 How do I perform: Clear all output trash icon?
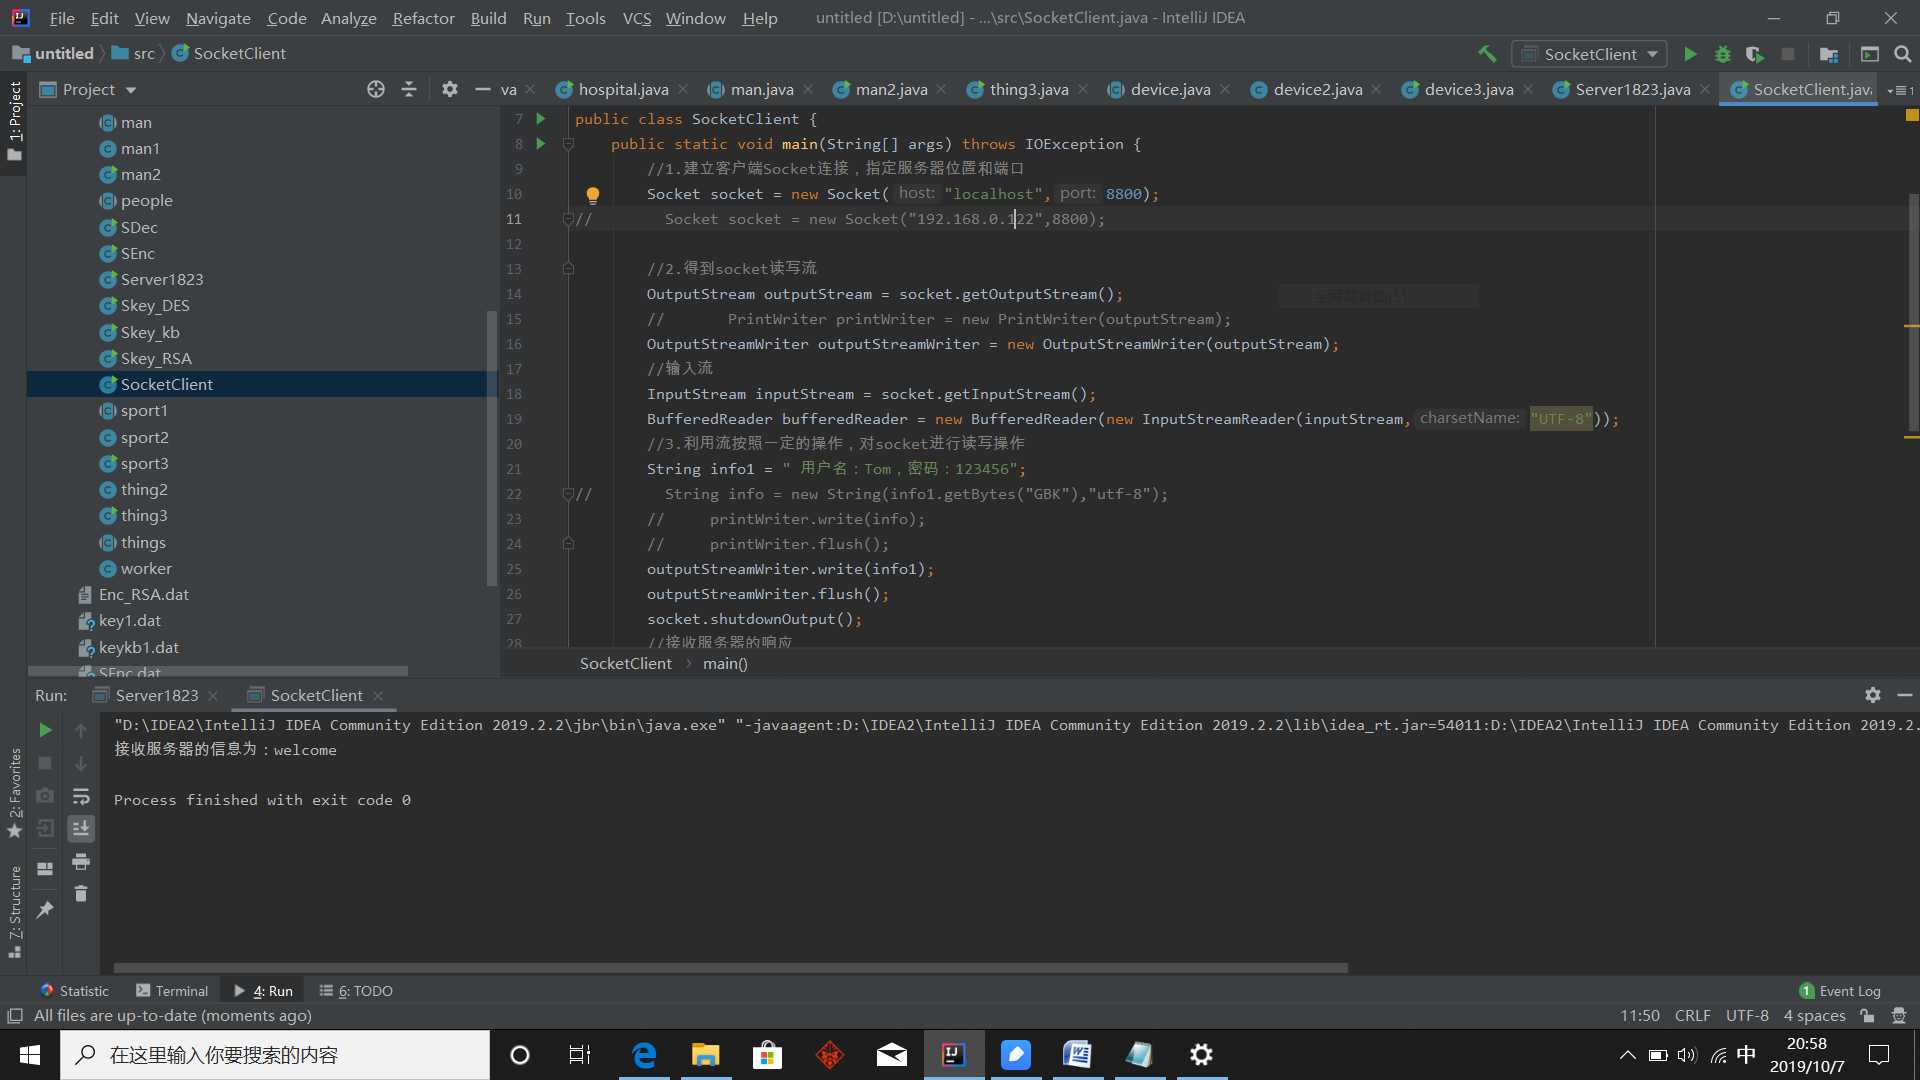(x=81, y=893)
